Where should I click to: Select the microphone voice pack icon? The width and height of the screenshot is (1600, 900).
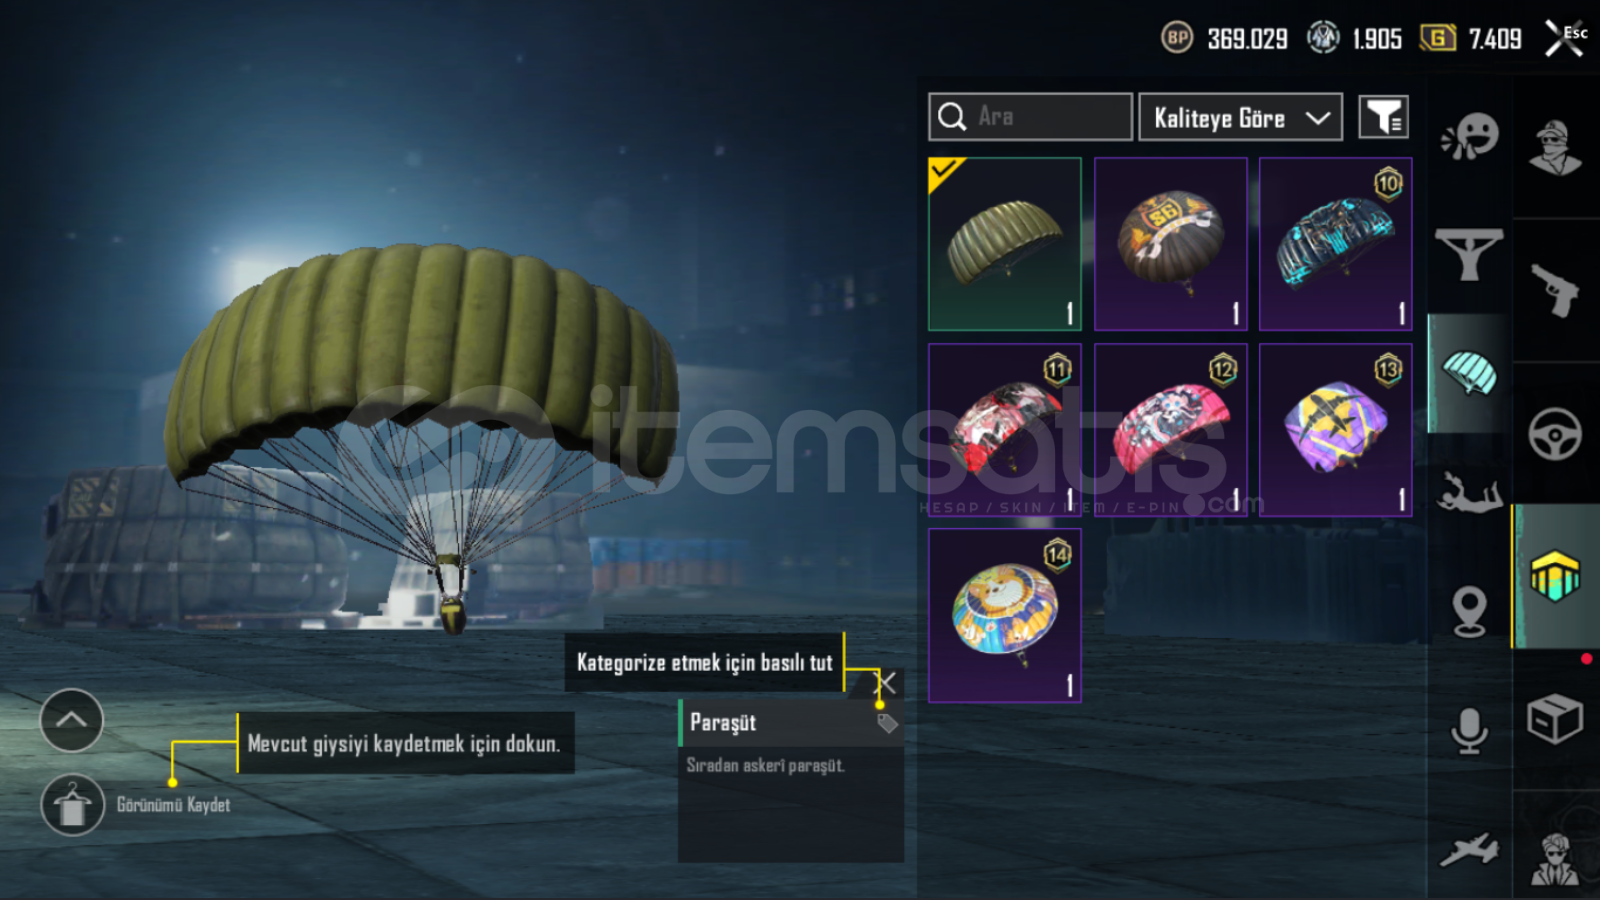click(x=1469, y=731)
